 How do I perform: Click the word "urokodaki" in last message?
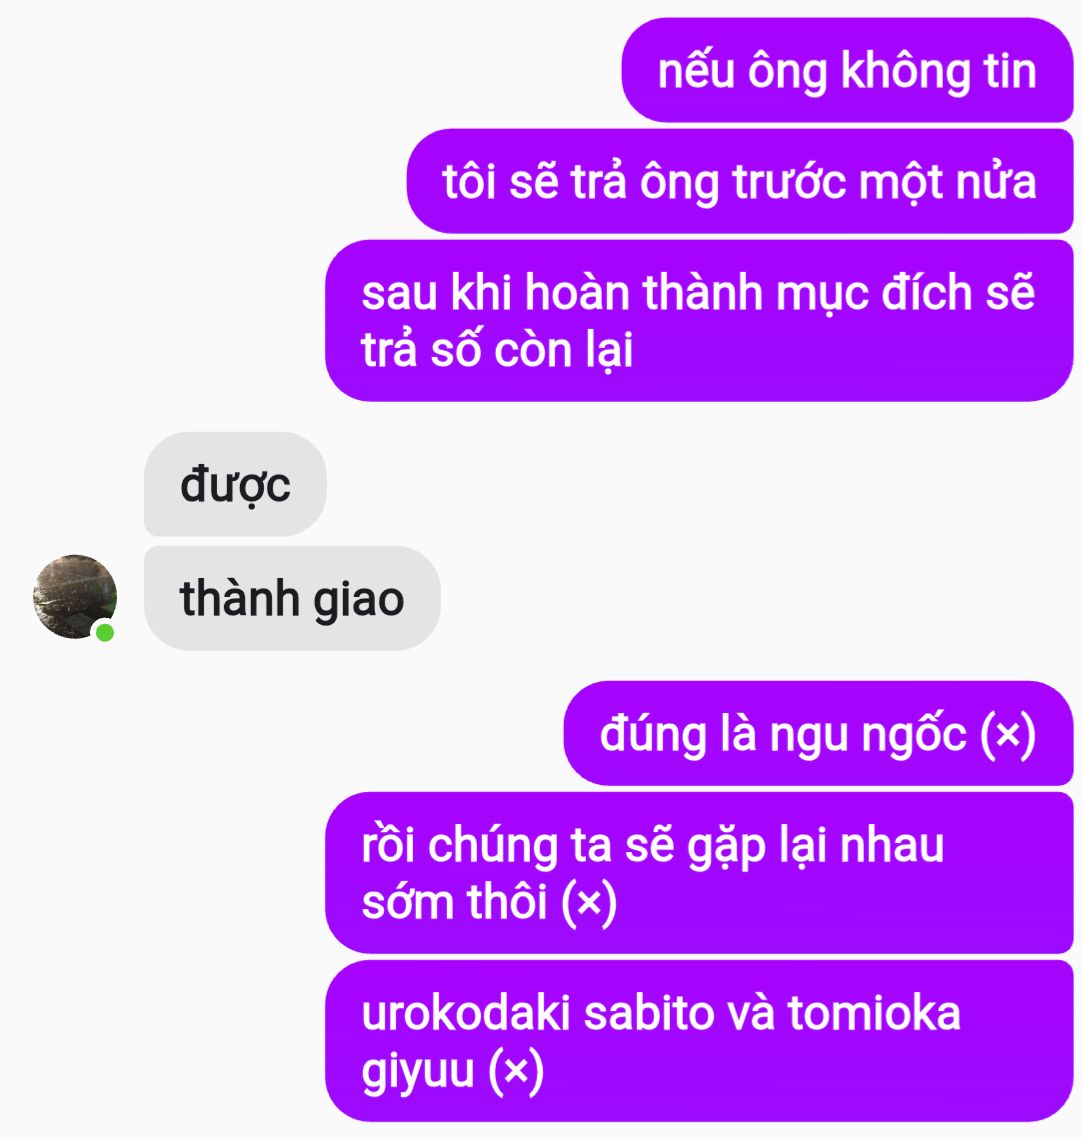pyautogui.click(x=466, y=1012)
